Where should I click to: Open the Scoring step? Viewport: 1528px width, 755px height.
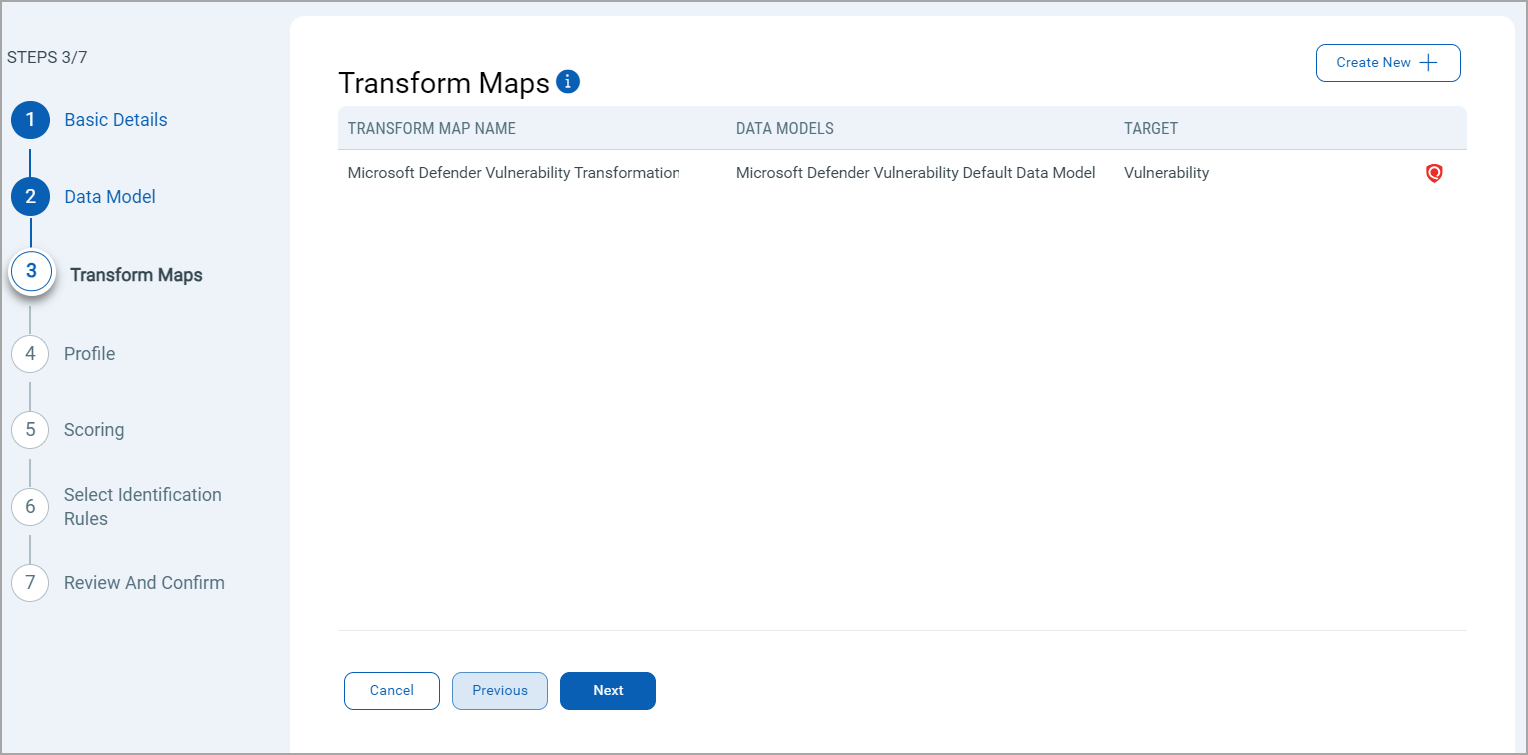(94, 430)
